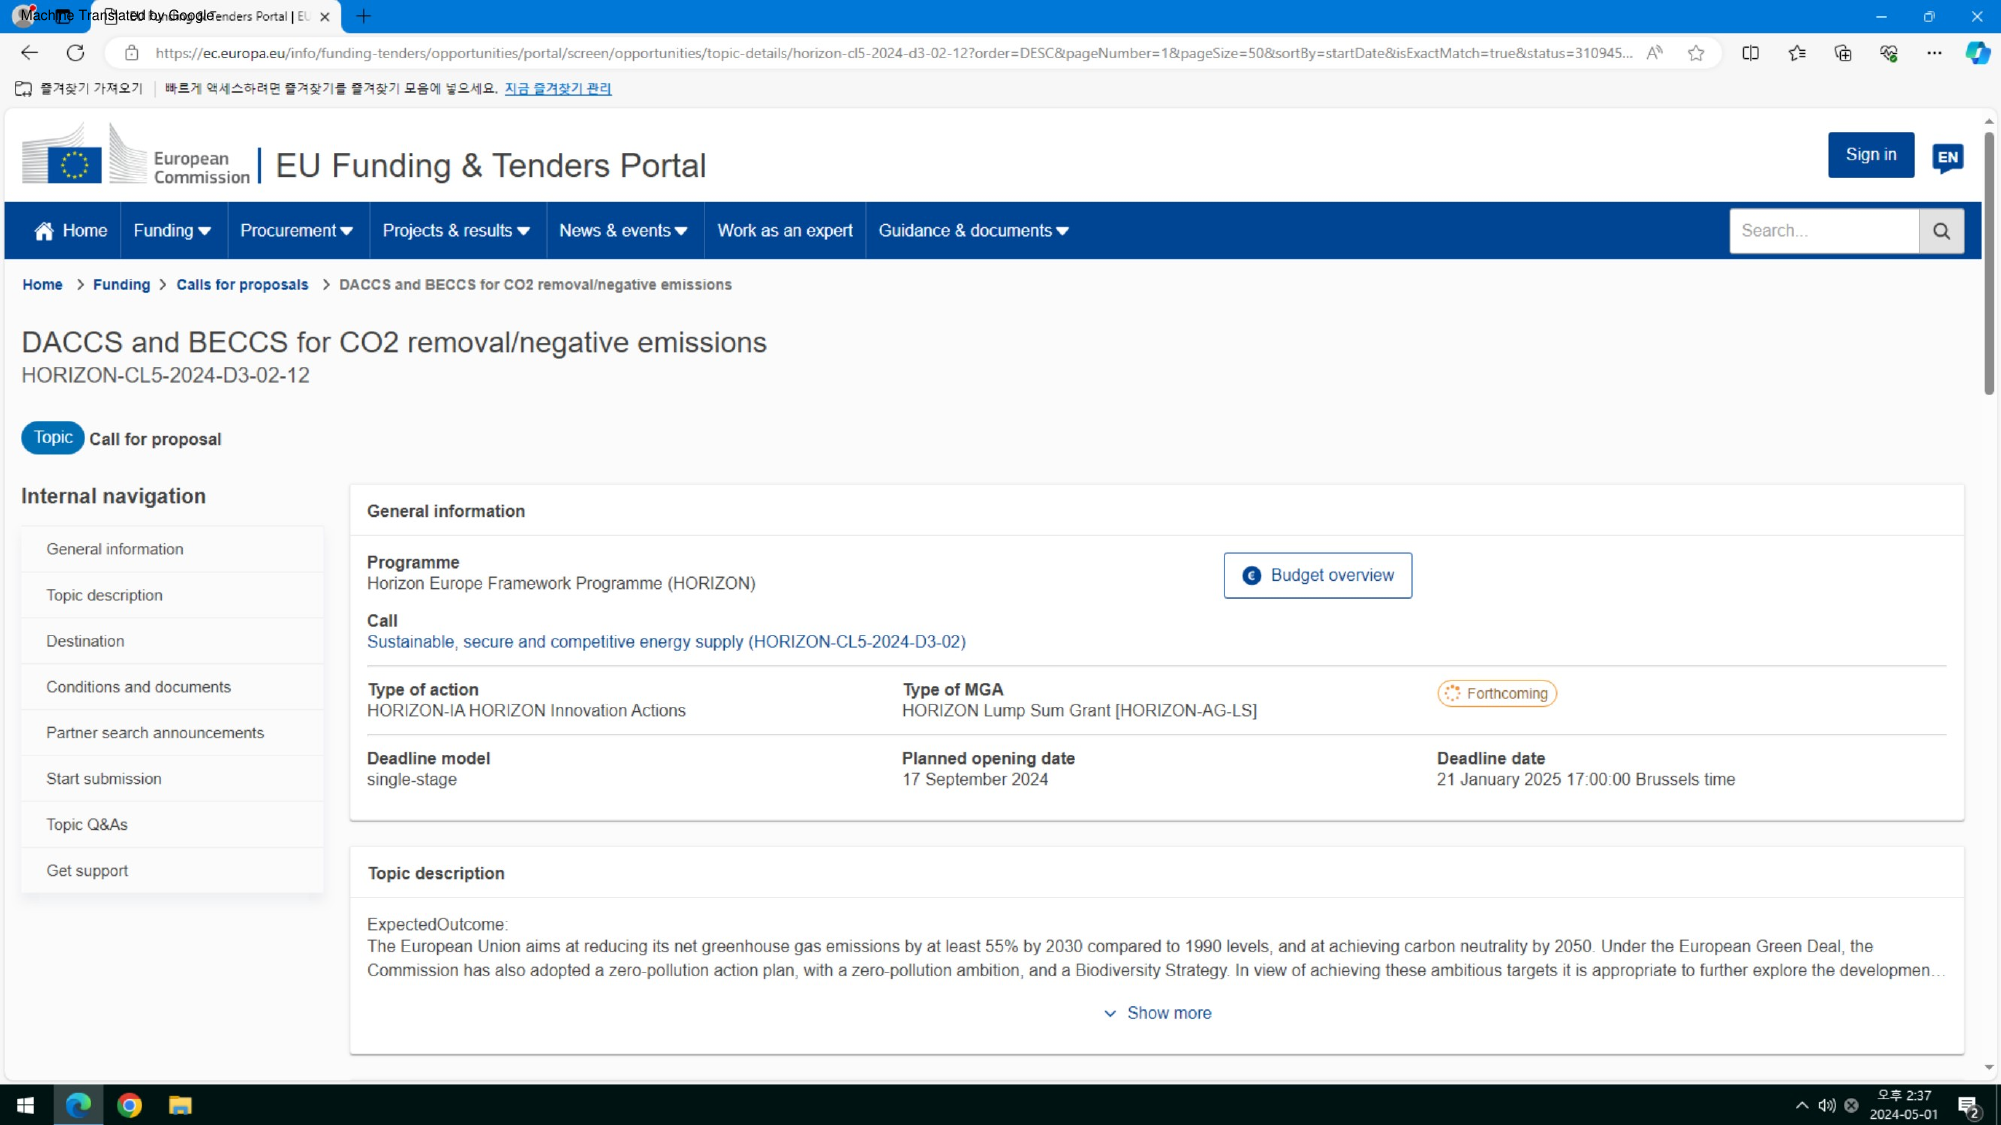Go to Conditions and documents section
This screenshot has width=2001, height=1125.
(x=138, y=687)
